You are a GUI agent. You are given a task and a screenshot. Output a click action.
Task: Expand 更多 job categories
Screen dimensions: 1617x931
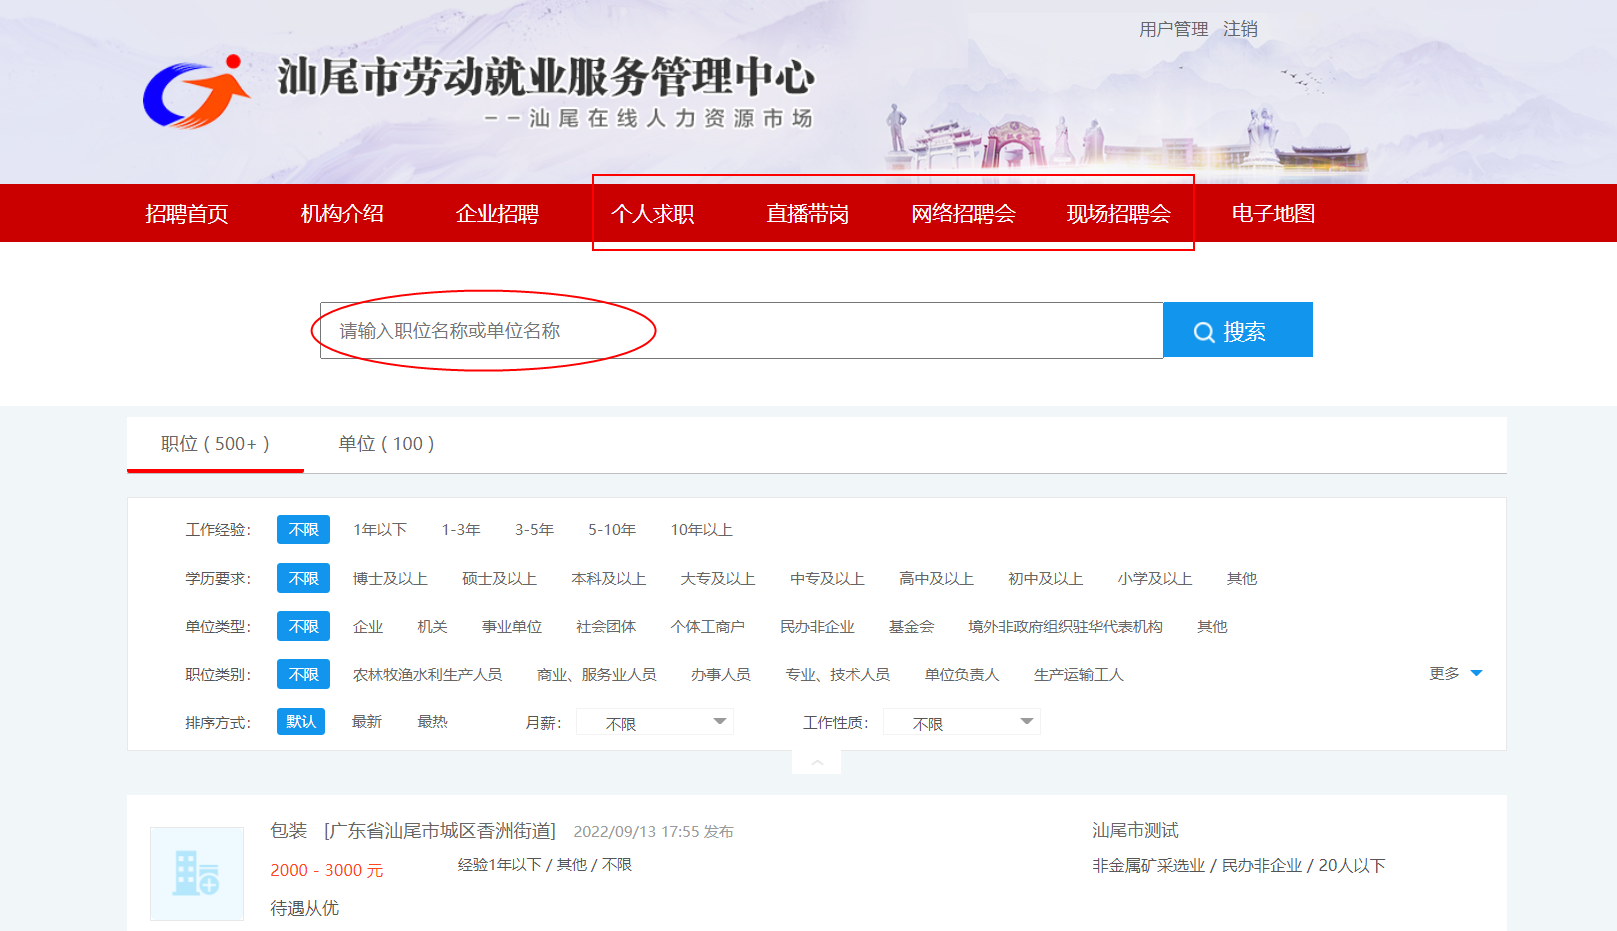point(1455,674)
